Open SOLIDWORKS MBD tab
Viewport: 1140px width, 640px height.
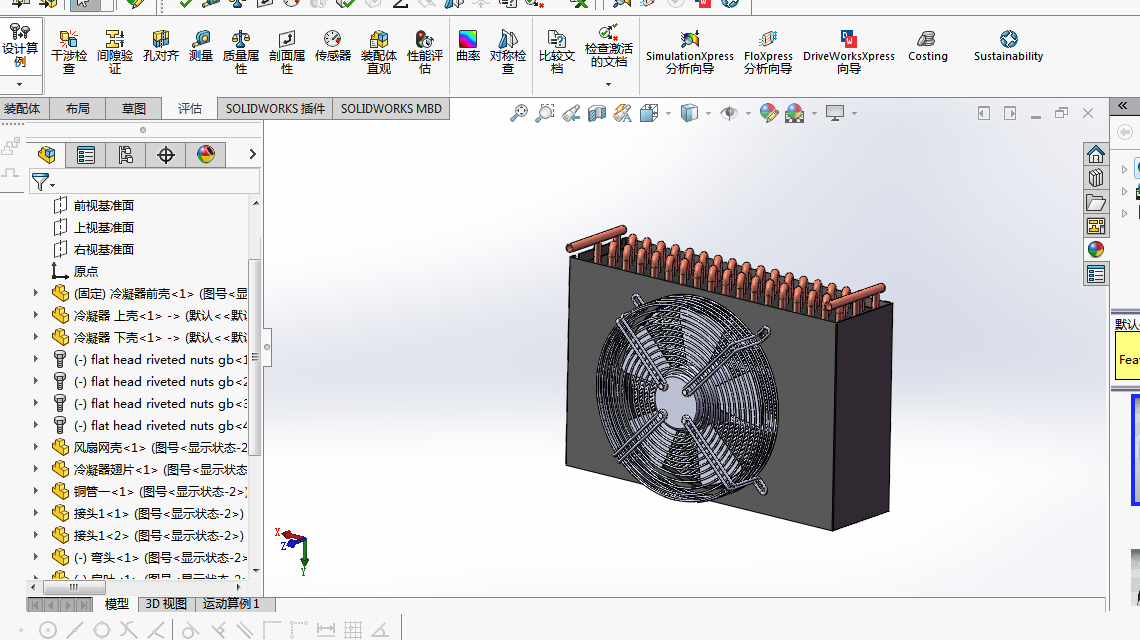tap(391, 108)
